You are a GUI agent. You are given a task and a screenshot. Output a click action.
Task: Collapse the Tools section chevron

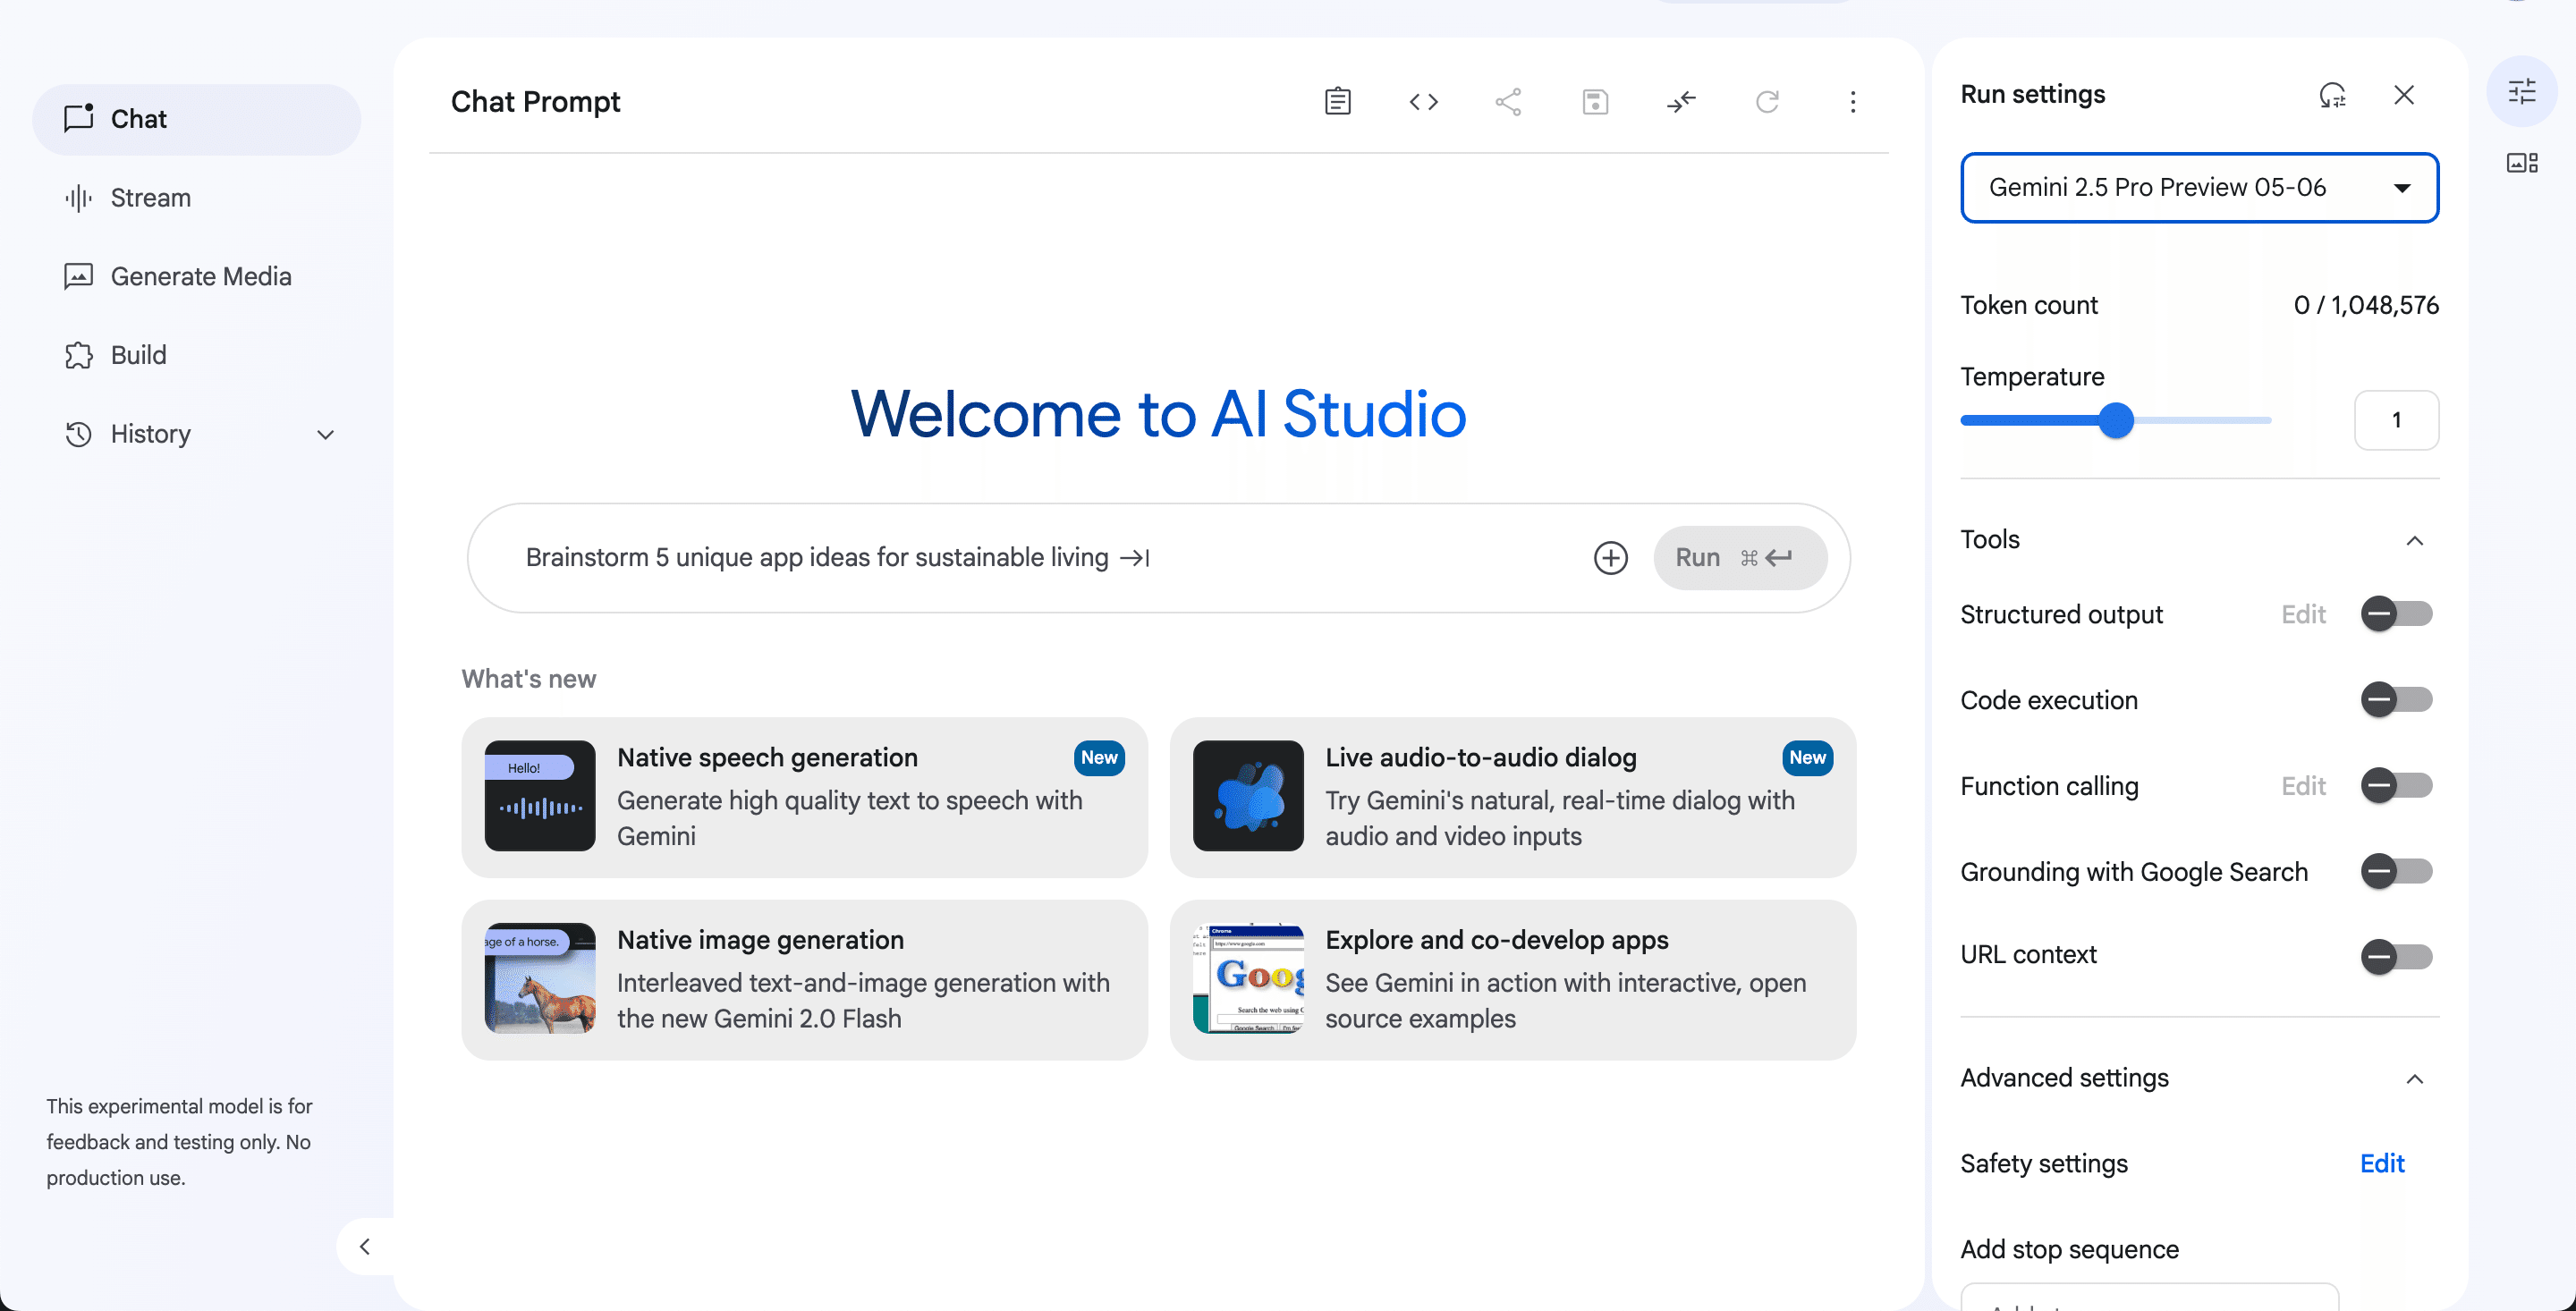[x=2414, y=541]
